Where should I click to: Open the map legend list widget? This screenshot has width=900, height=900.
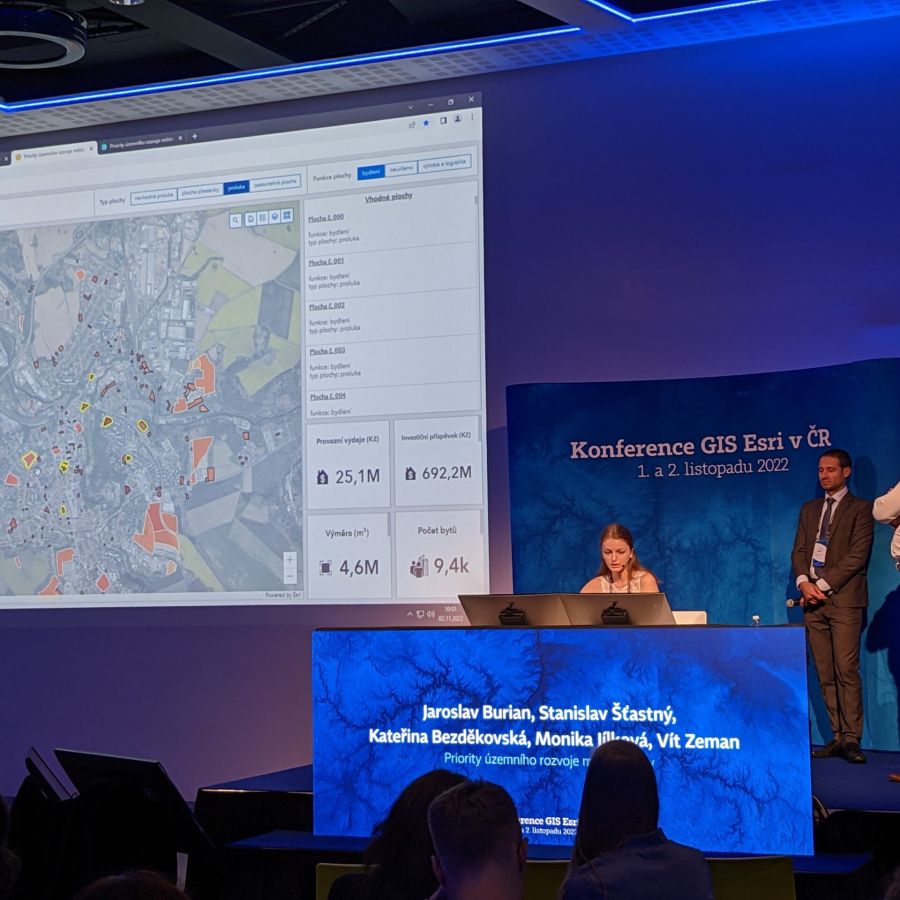262,218
